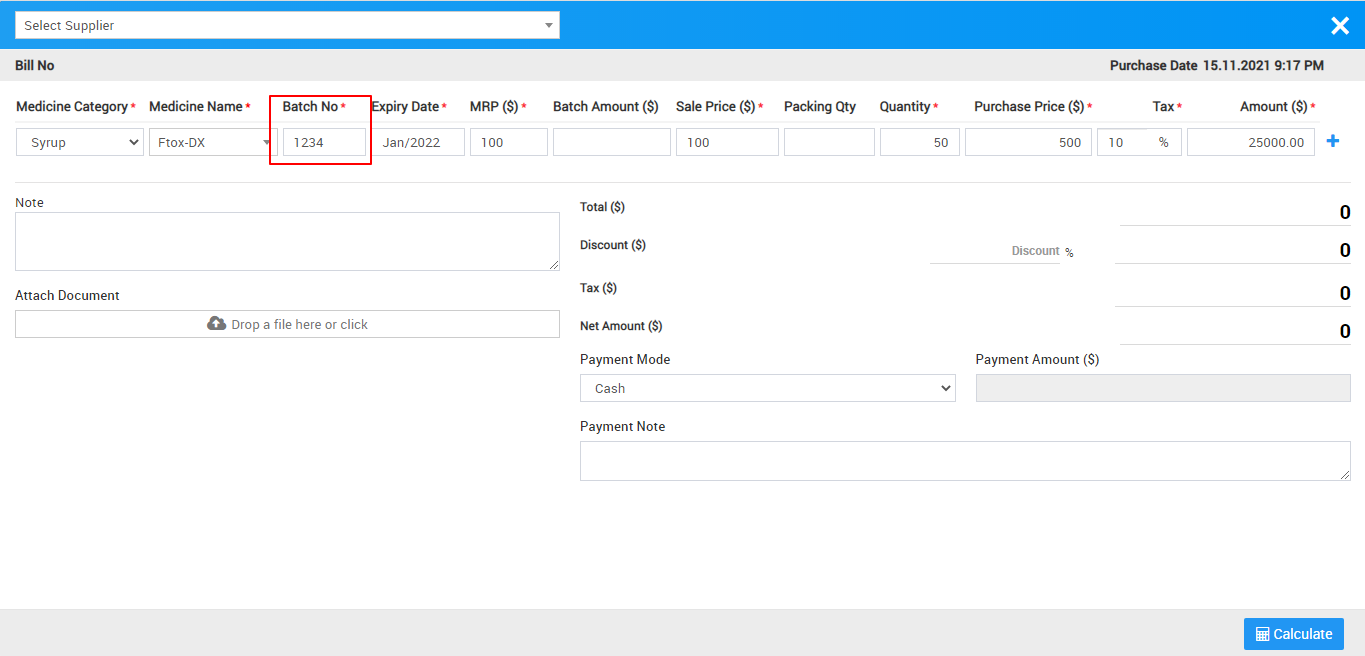Click the MRP input field
Screen dimensions: 1365x656
coord(508,143)
